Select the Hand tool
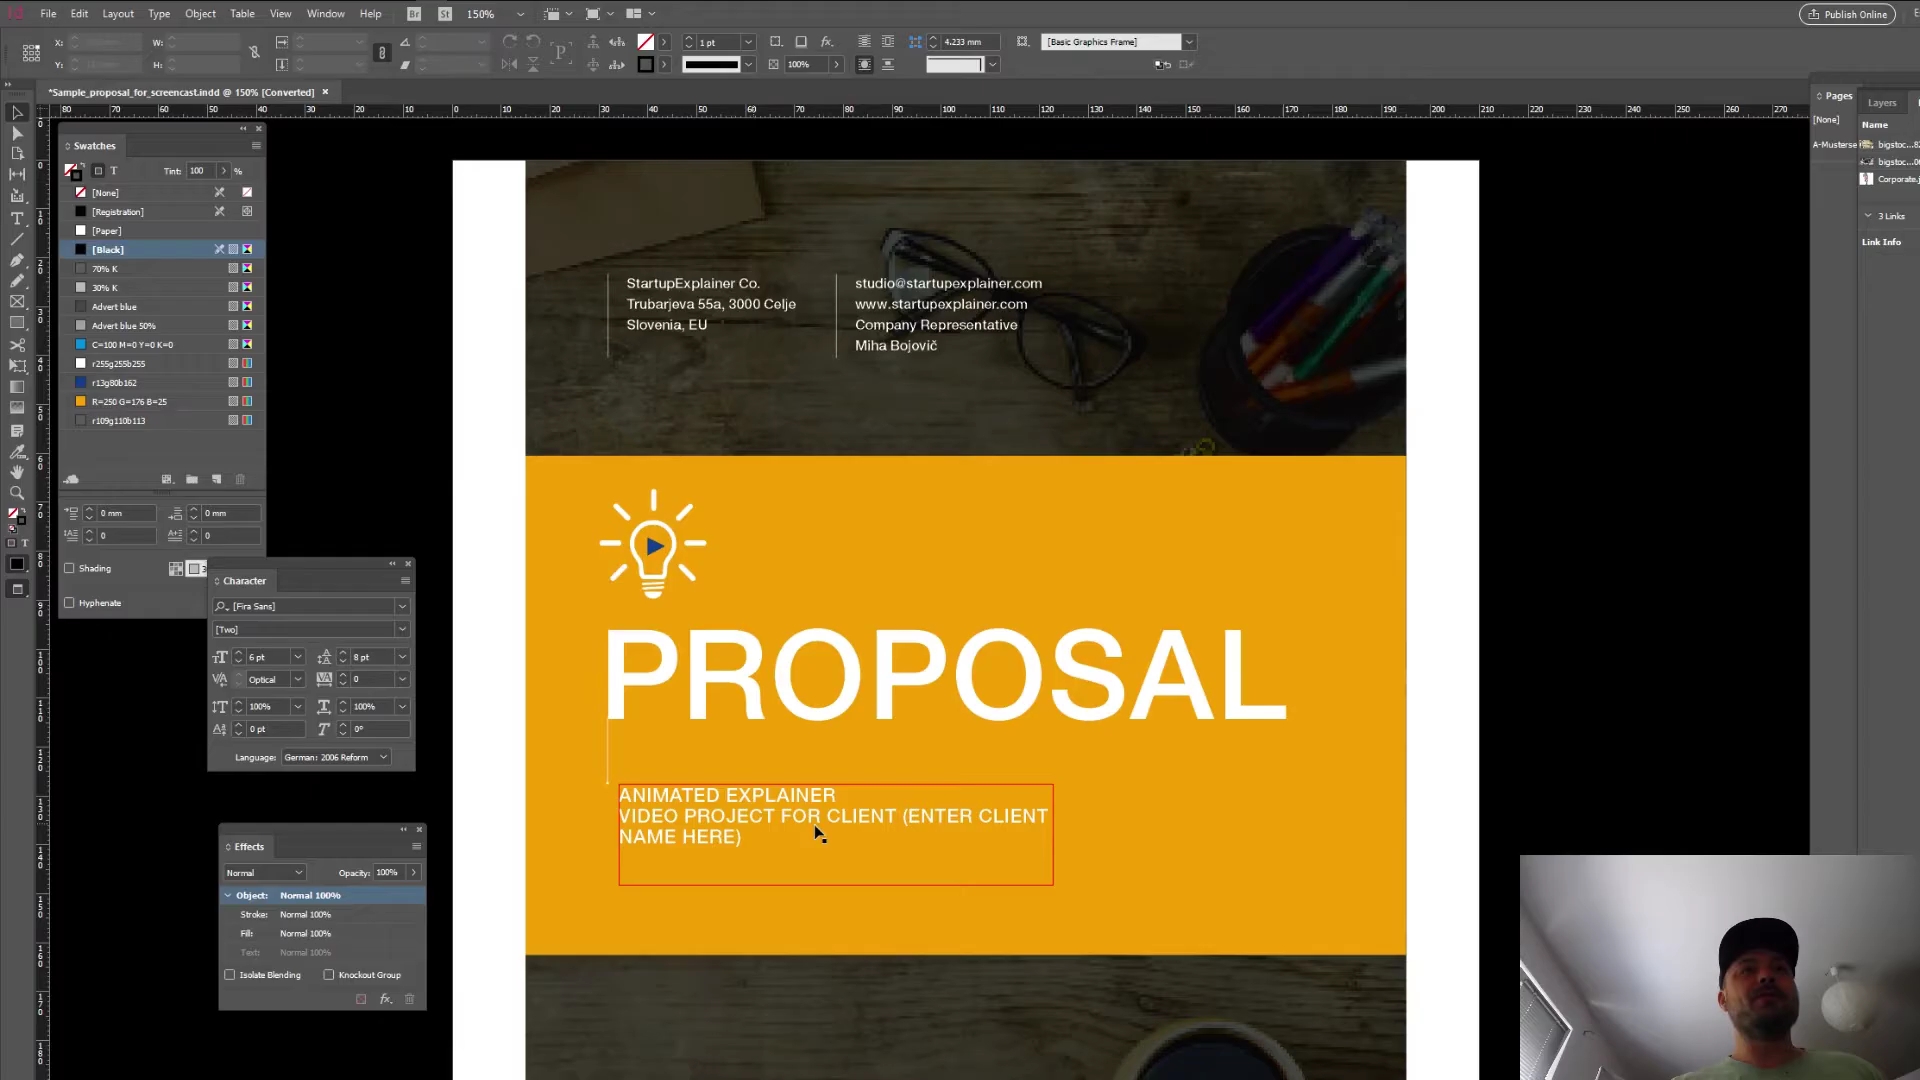This screenshot has width=1920, height=1080. pos(17,472)
